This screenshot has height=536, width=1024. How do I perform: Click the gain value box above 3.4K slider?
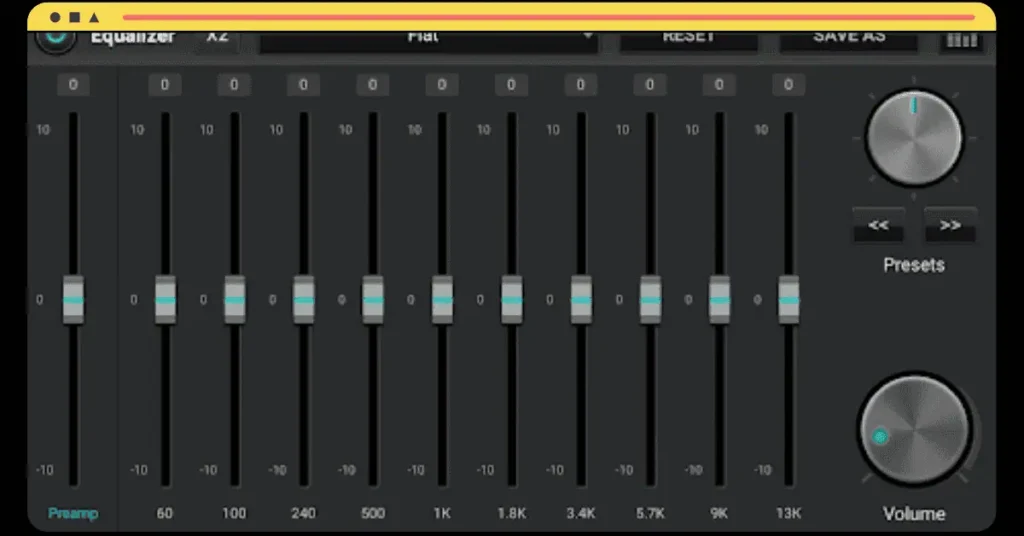(x=581, y=85)
